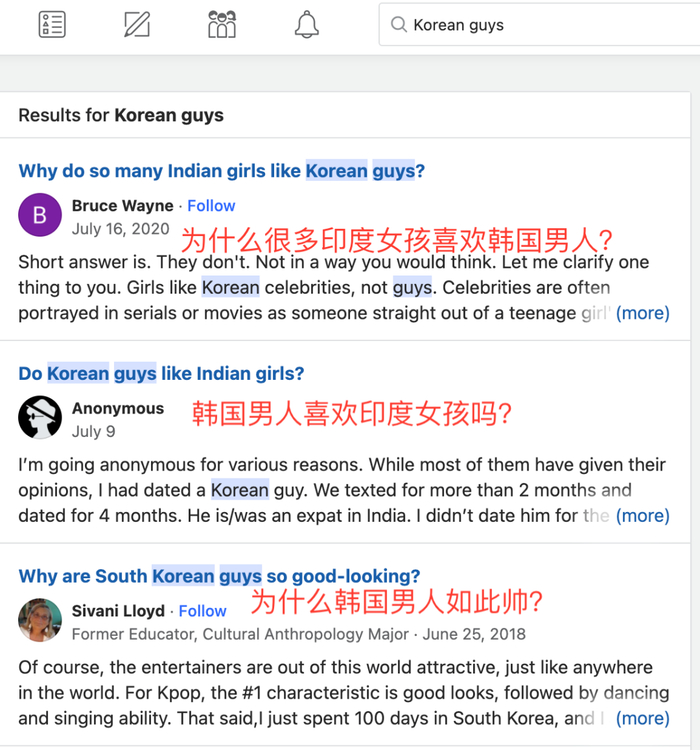Click the write answer pencil icon
700x750 pixels.
click(x=137, y=24)
